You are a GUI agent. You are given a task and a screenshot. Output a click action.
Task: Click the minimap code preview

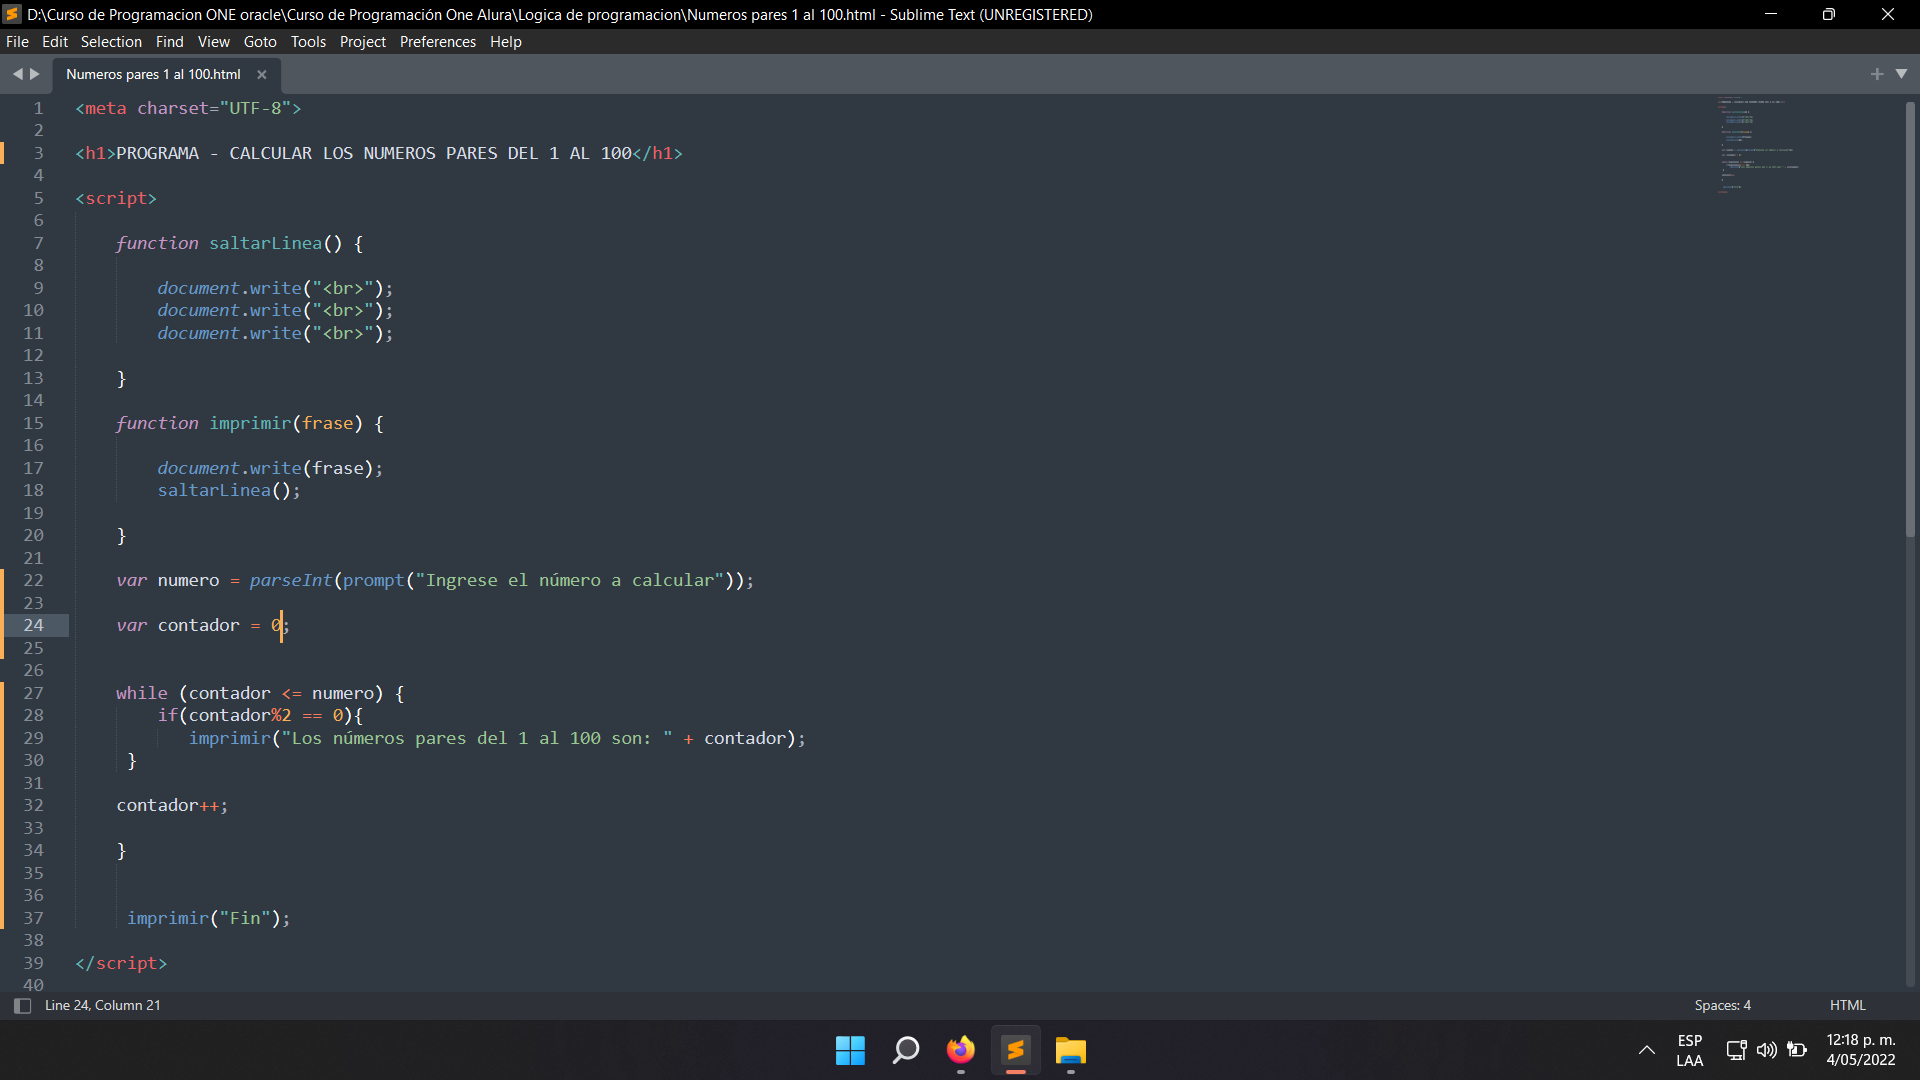pyautogui.click(x=1757, y=145)
